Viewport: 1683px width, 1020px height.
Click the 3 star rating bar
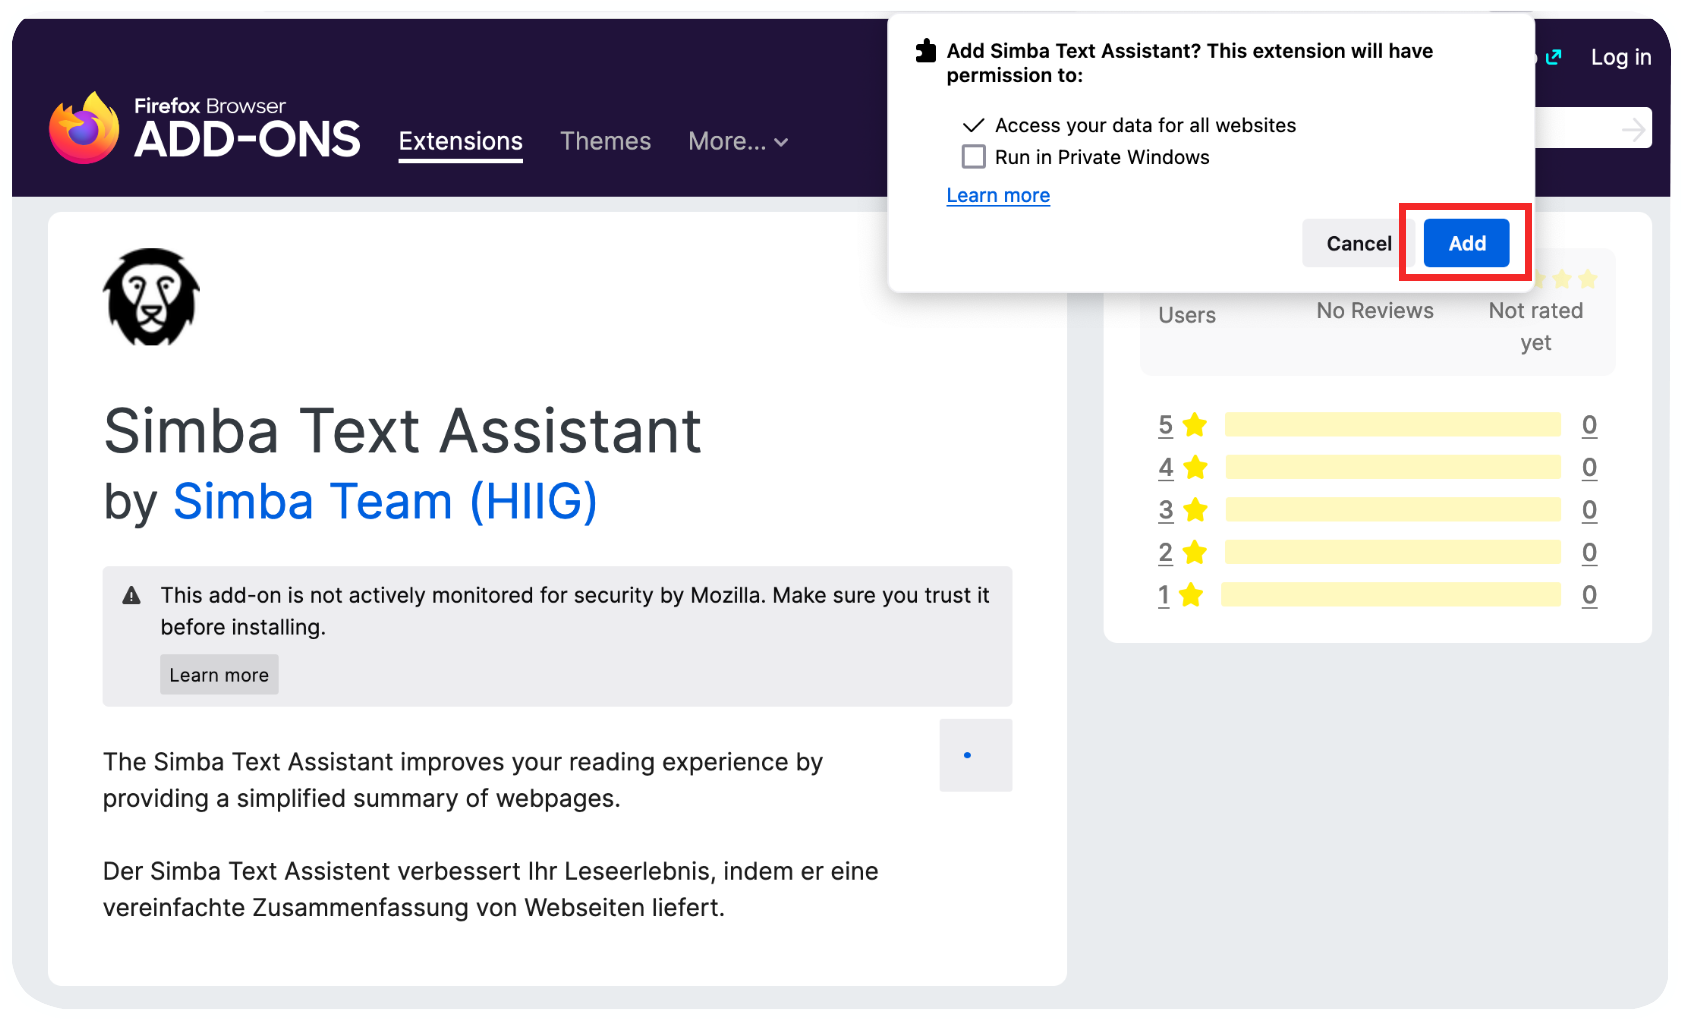click(x=1393, y=510)
